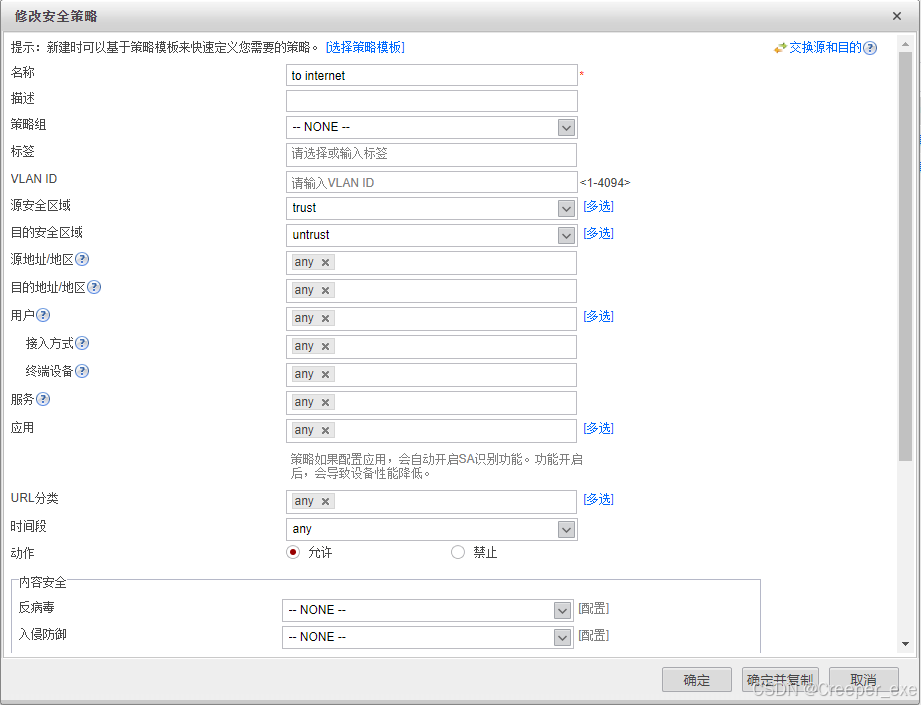Remove the any tag from 目的地址/地区

(x=325, y=290)
